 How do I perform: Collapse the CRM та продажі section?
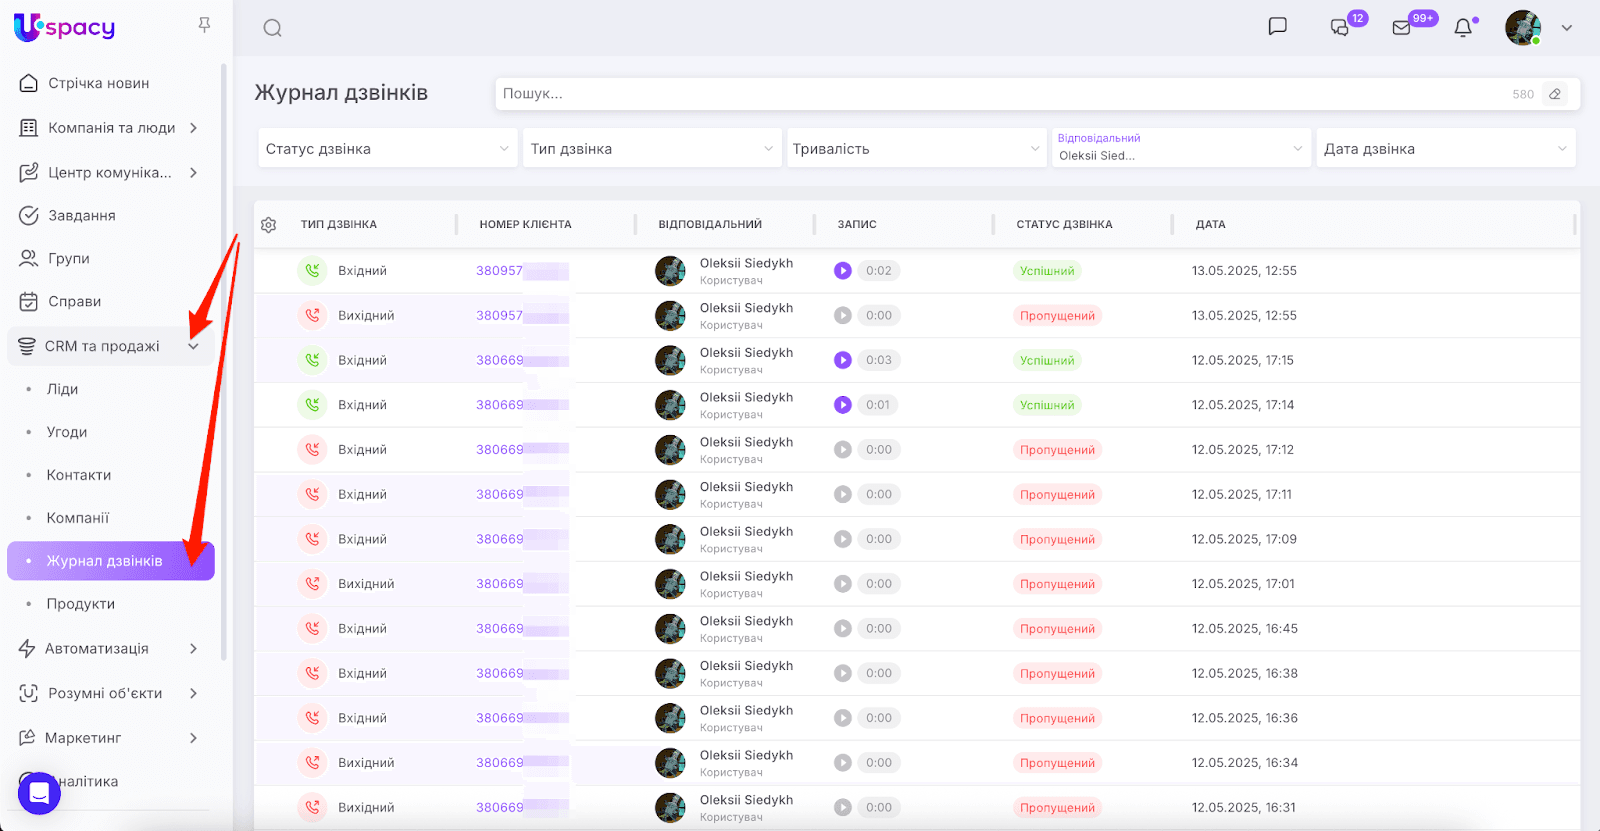[x=193, y=346]
